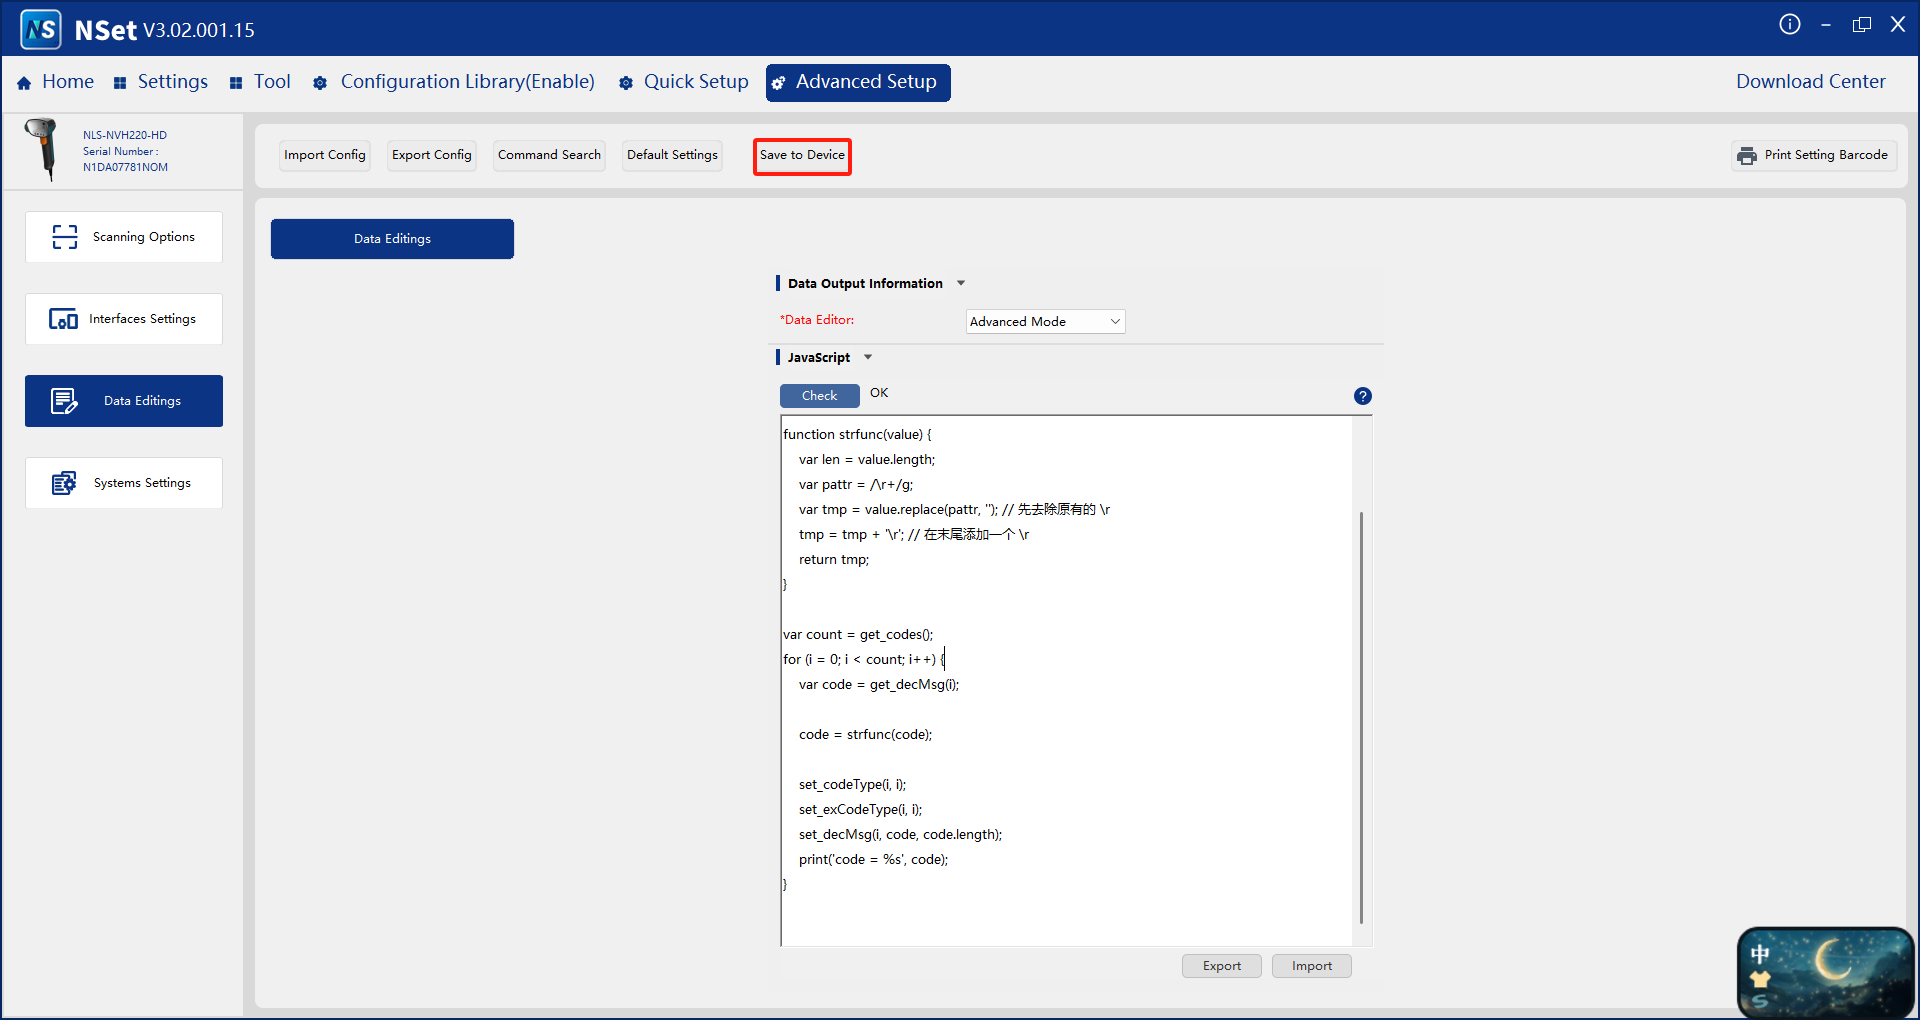Collapse Data Output Information section
Image resolution: width=1920 pixels, height=1020 pixels.
(961, 284)
